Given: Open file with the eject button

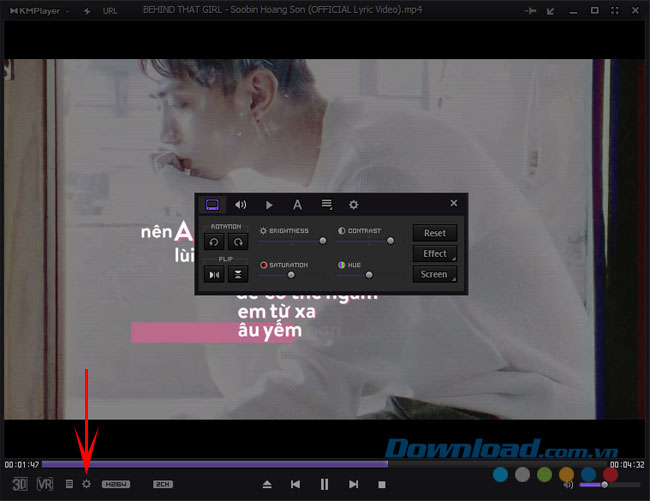Looking at the screenshot, I should point(267,484).
